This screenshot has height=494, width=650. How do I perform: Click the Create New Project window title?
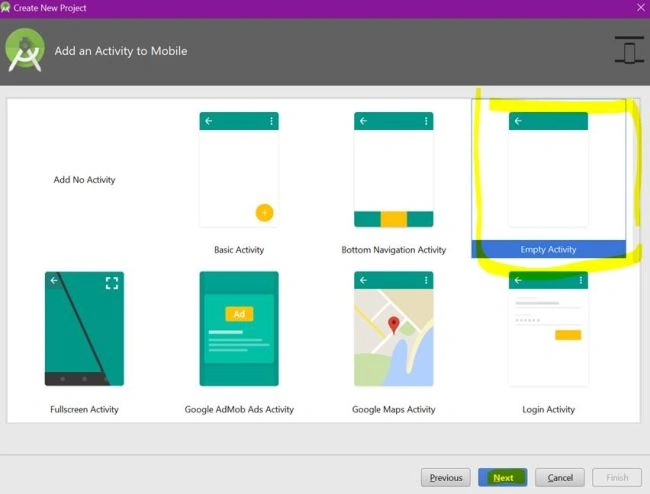pos(50,8)
